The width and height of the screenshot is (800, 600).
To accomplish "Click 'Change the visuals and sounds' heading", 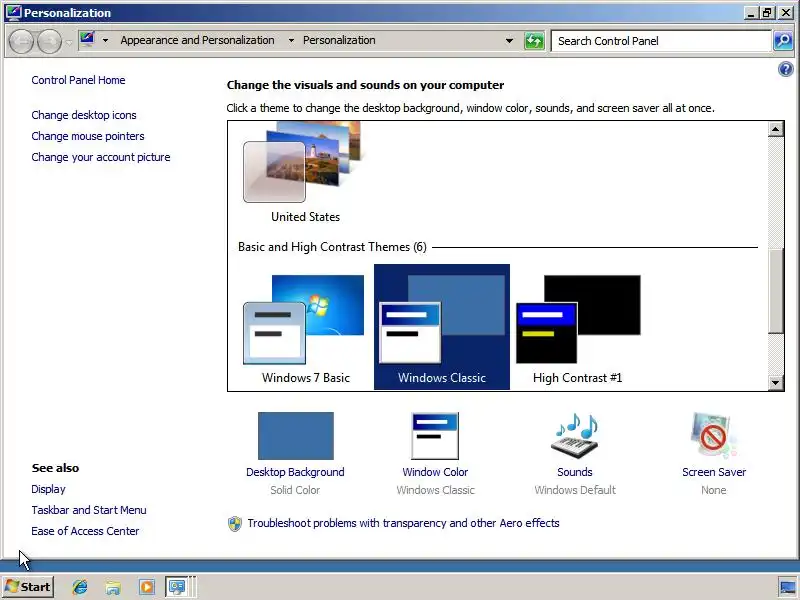I will click(x=365, y=85).
